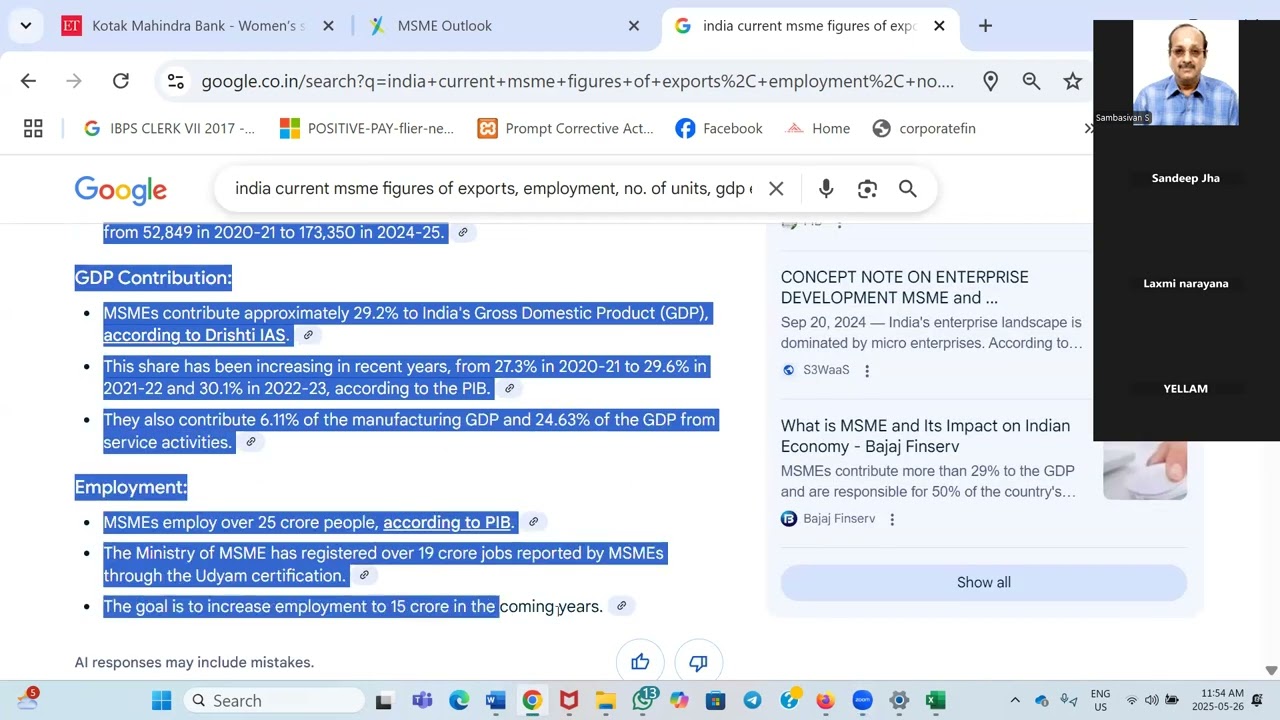Viewport: 1280px width, 720px height.
Task: Open the clock and date in system tray
Action: click(x=1217, y=700)
